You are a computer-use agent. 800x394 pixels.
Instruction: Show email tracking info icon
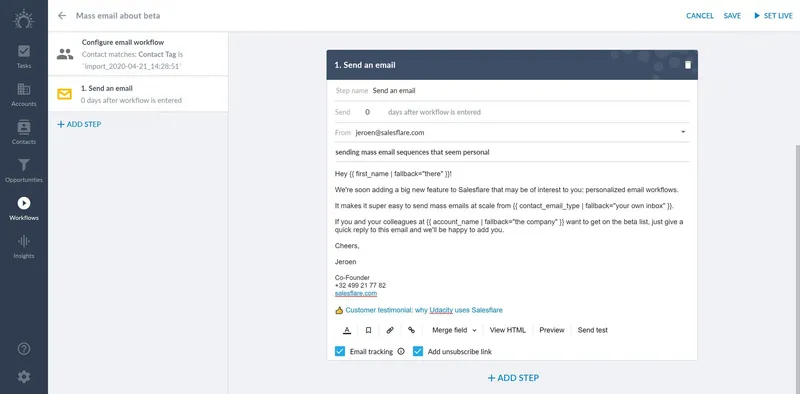(401, 351)
